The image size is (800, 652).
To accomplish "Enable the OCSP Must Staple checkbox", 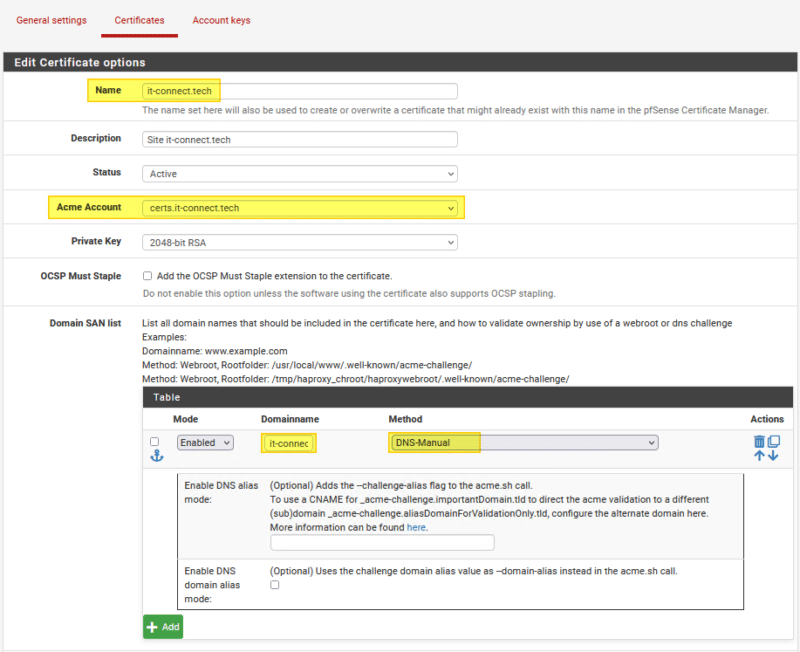I will pos(148,276).
